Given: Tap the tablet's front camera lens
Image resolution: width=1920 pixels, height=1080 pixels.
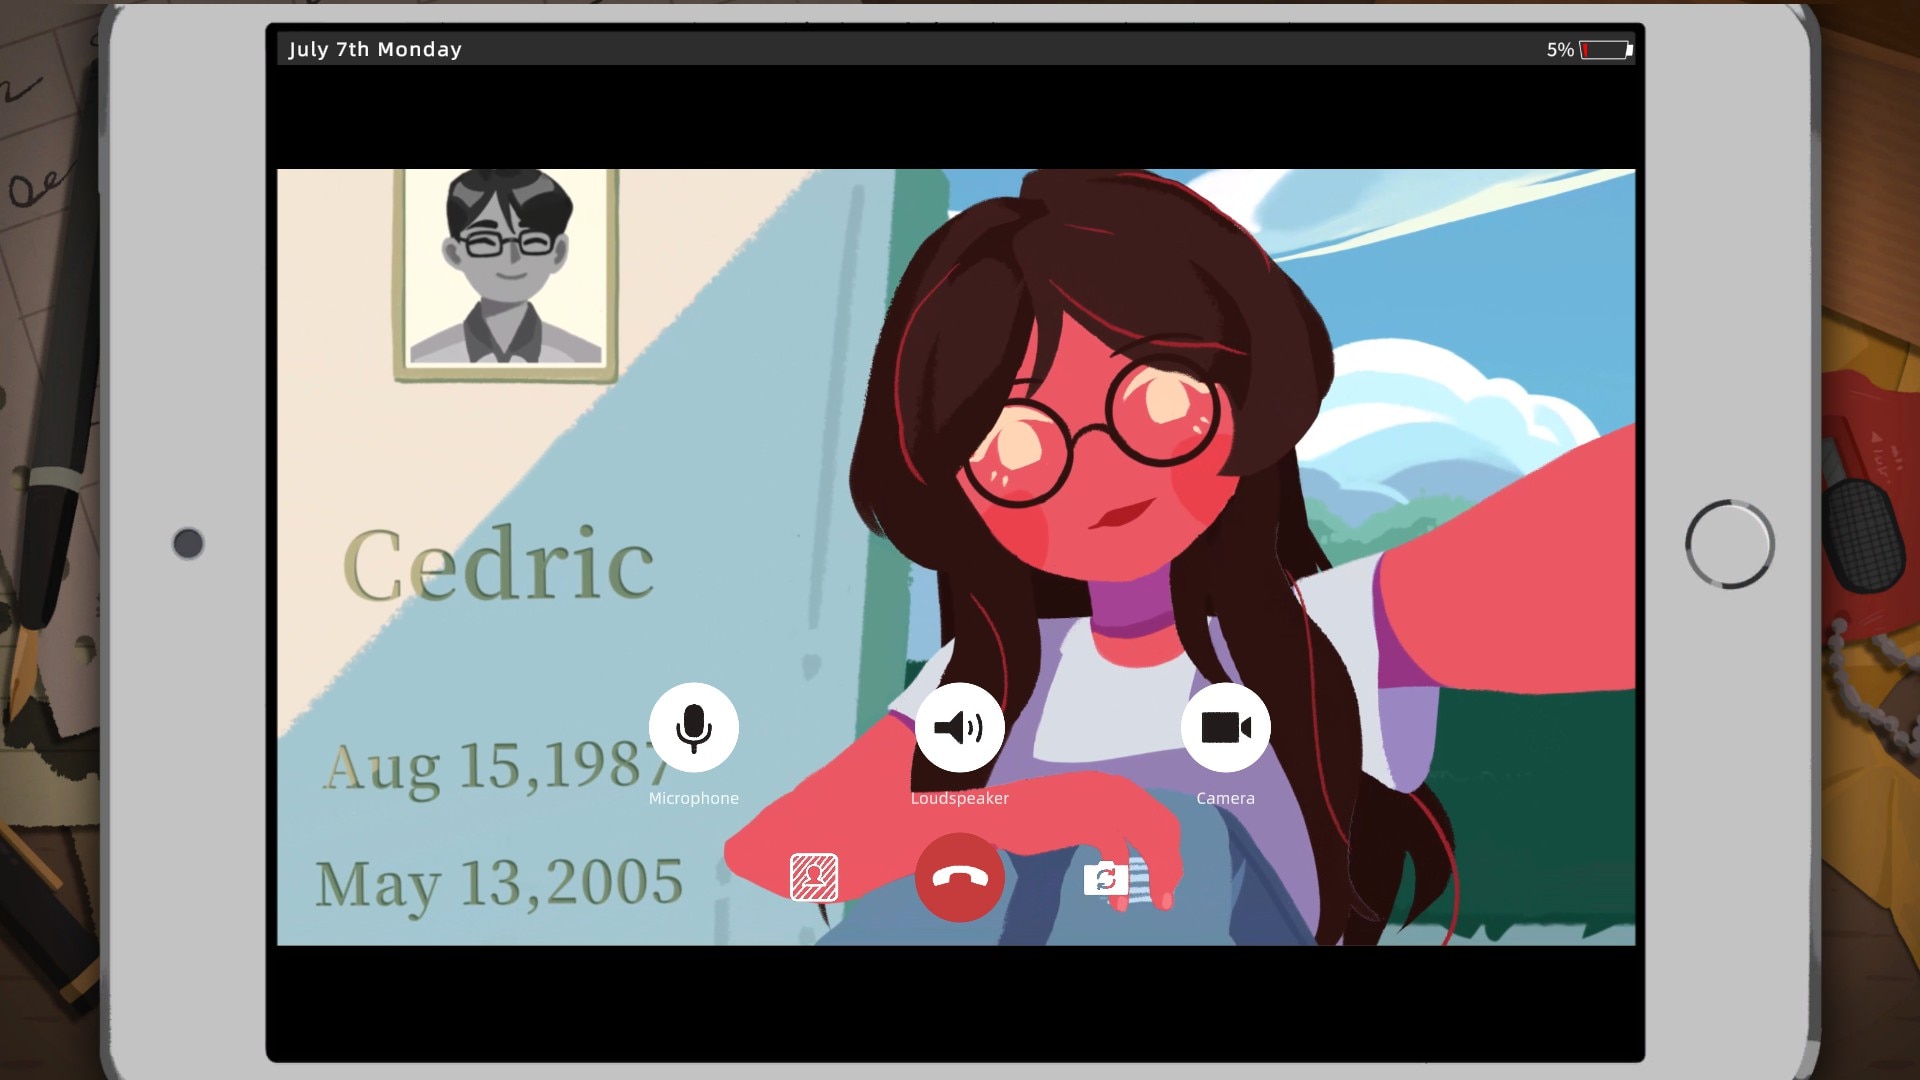Looking at the screenshot, I should click(x=188, y=543).
